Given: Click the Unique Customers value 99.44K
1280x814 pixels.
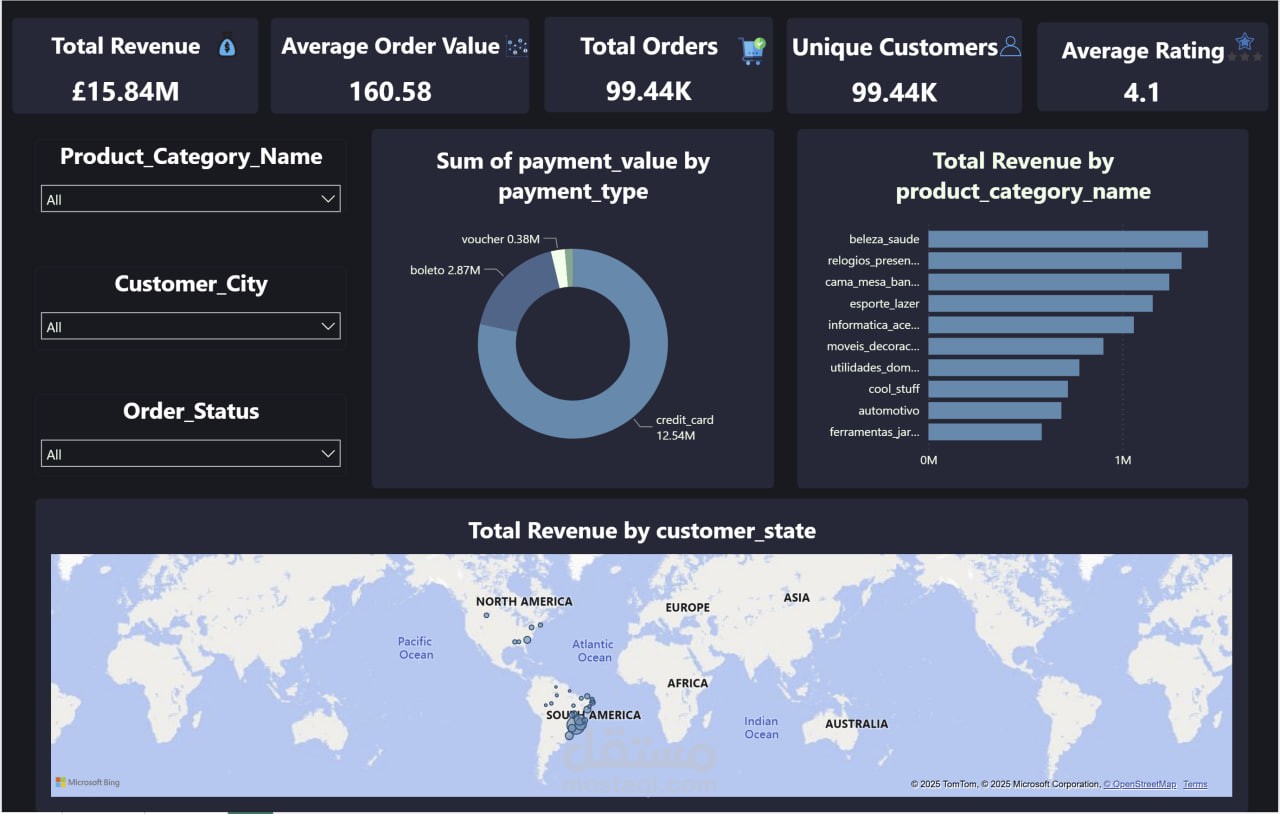Looking at the screenshot, I should pos(895,93).
